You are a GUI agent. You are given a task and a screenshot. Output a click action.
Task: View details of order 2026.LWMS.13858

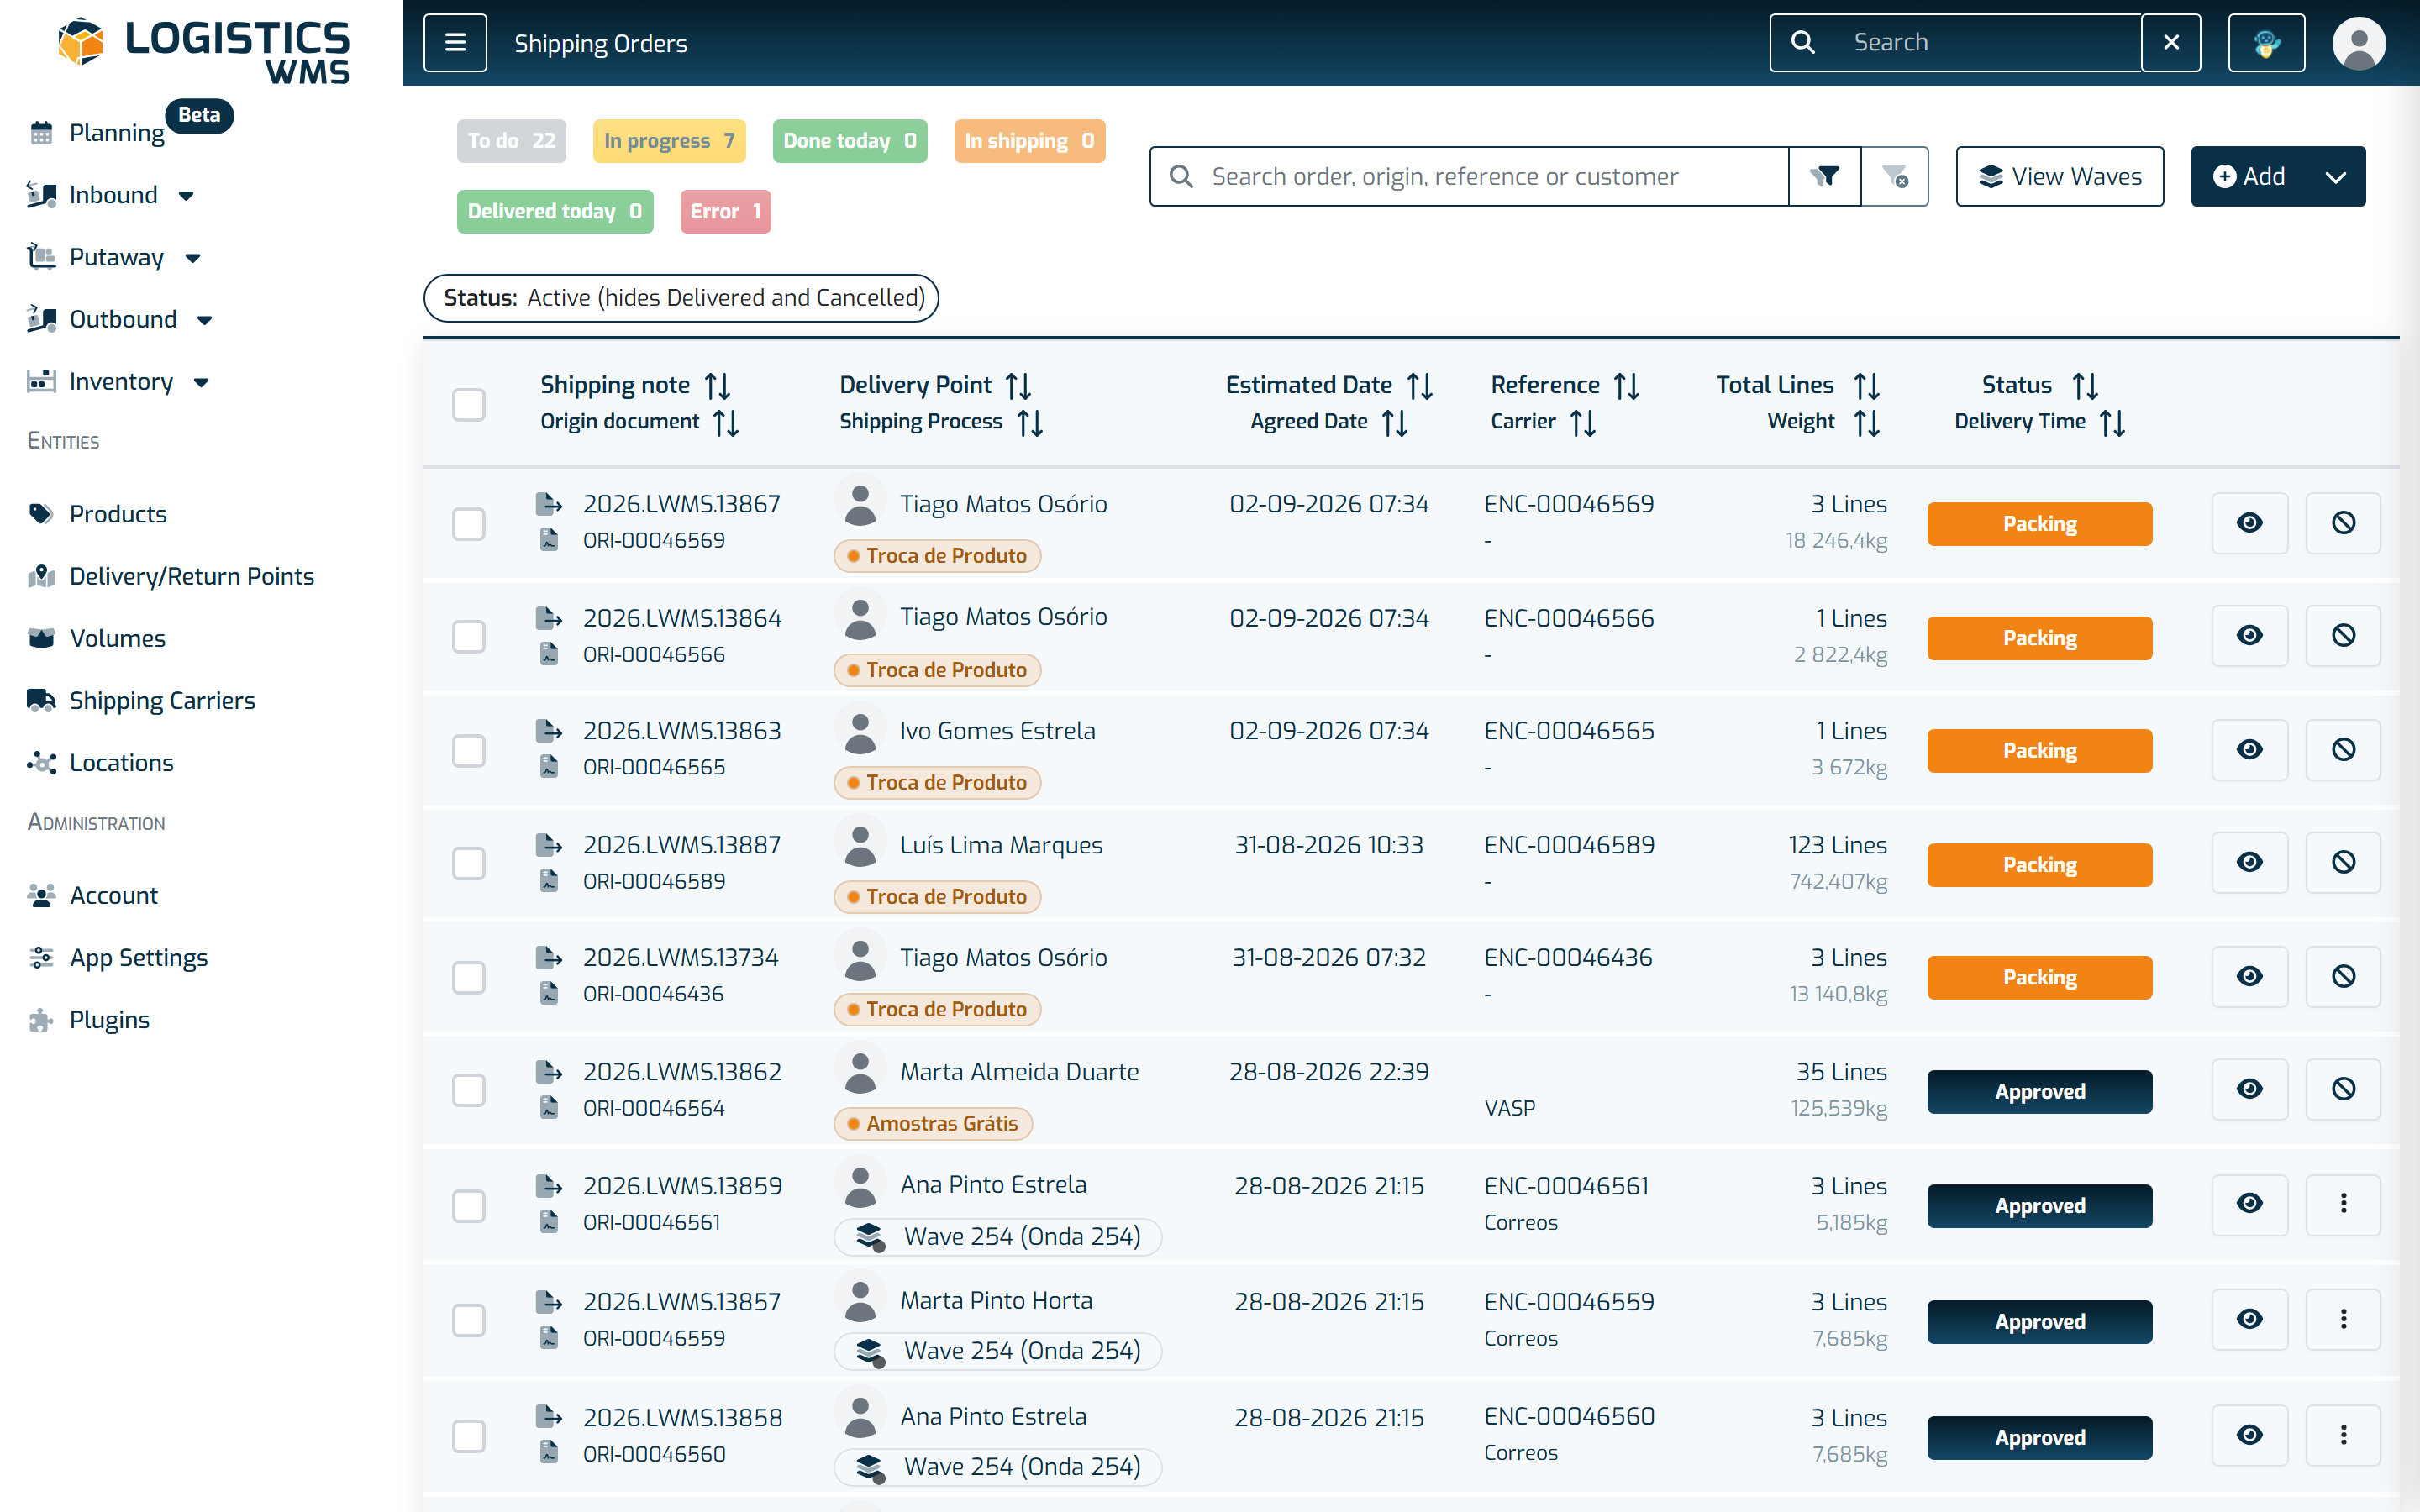2250,1436
